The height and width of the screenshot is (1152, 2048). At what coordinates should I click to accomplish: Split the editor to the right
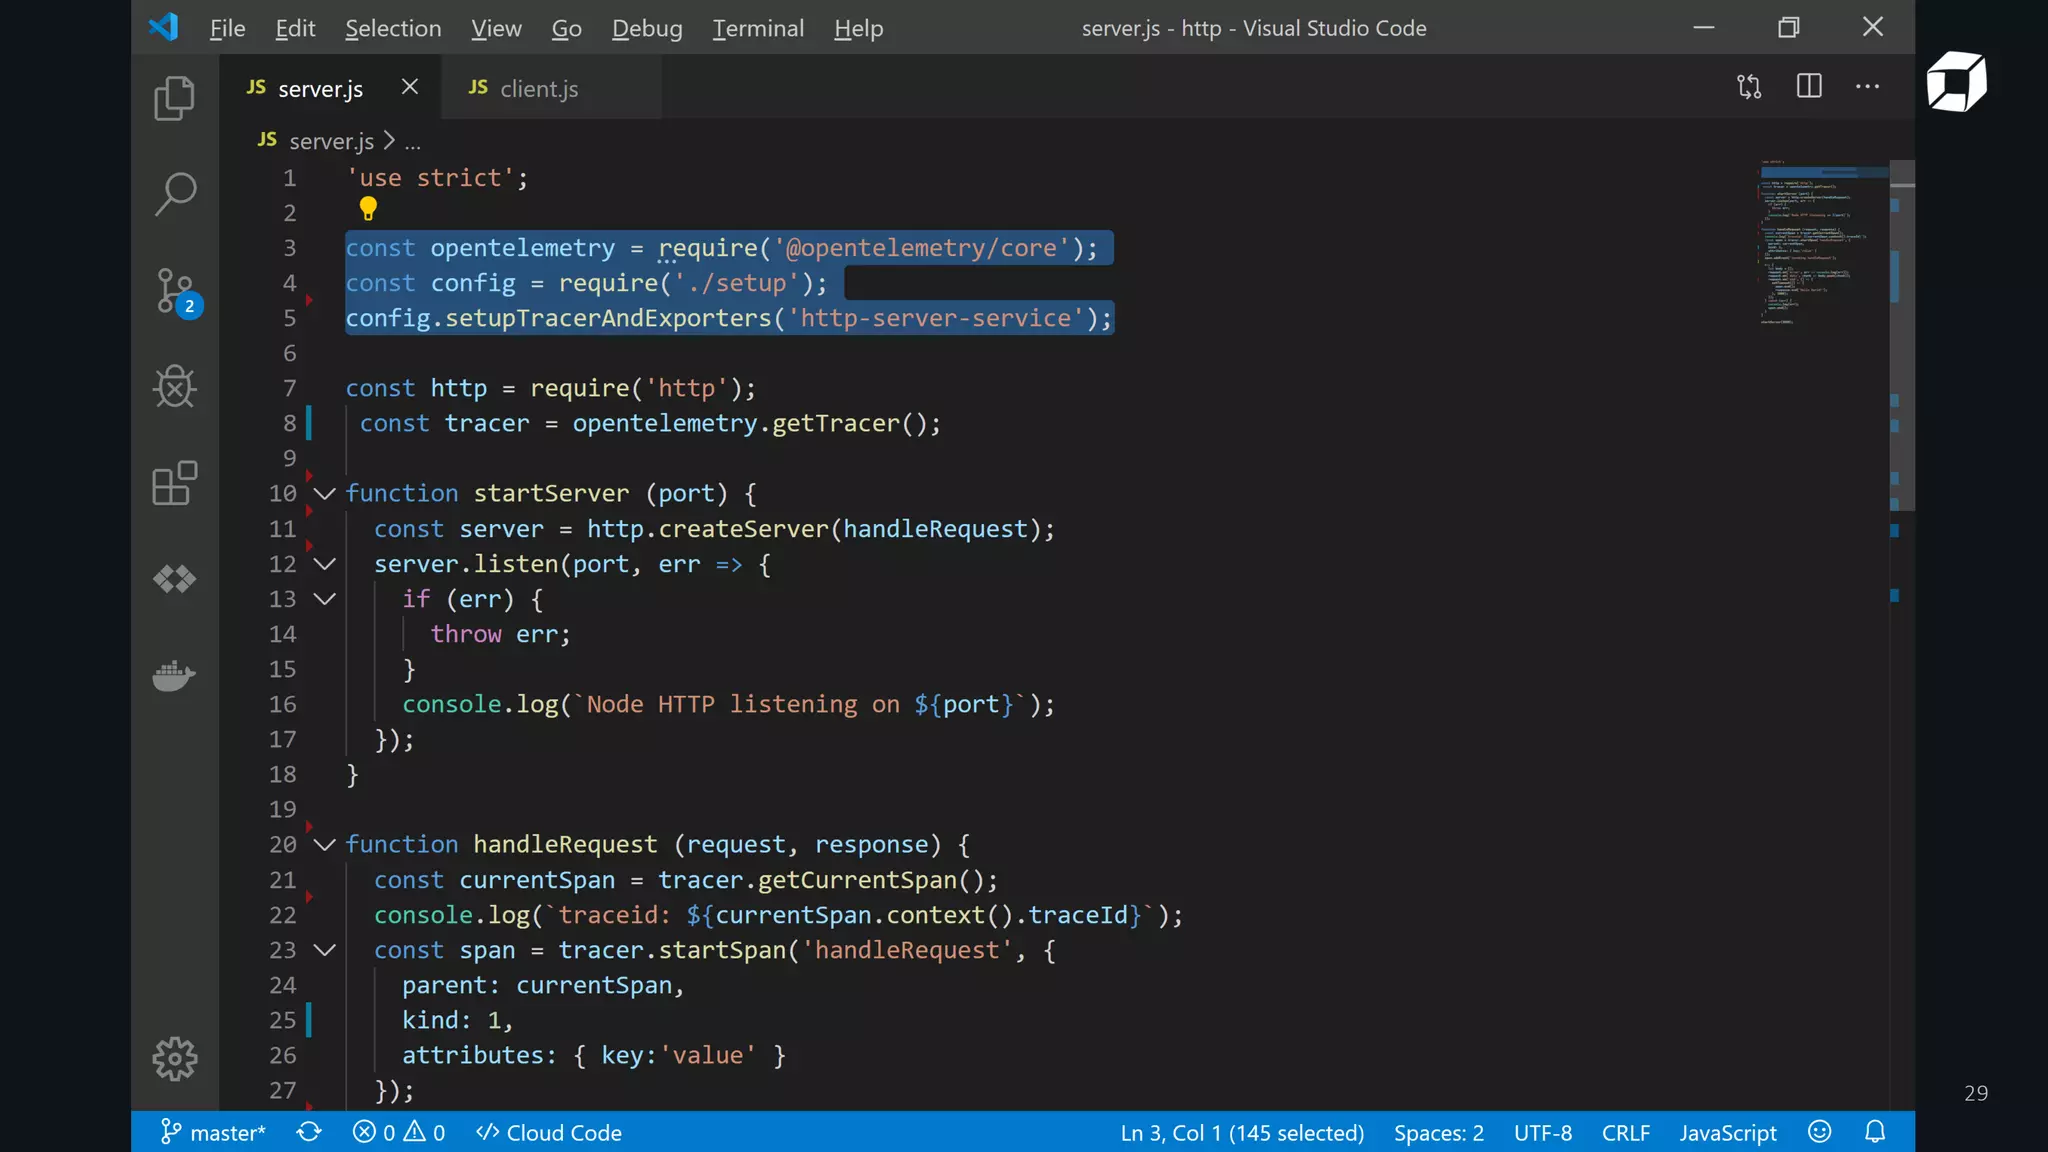pos(1809,87)
